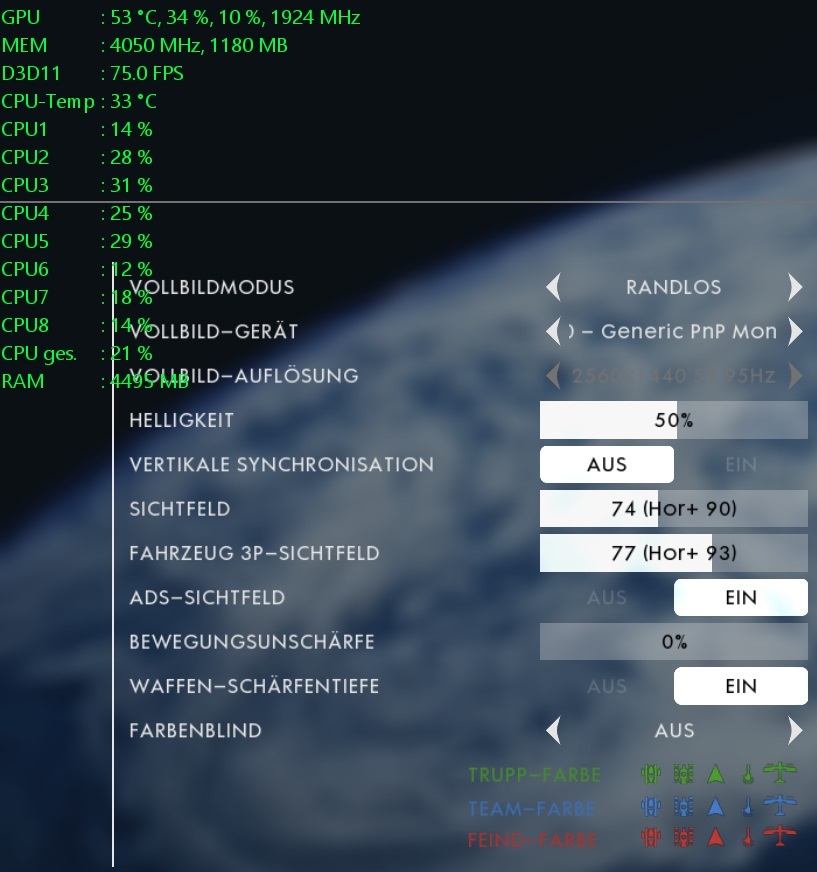Click the VOLLBILDMODUS setting label
The width and height of the screenshot is (817, 872).
pyautogui.click(x=212, y=287)
